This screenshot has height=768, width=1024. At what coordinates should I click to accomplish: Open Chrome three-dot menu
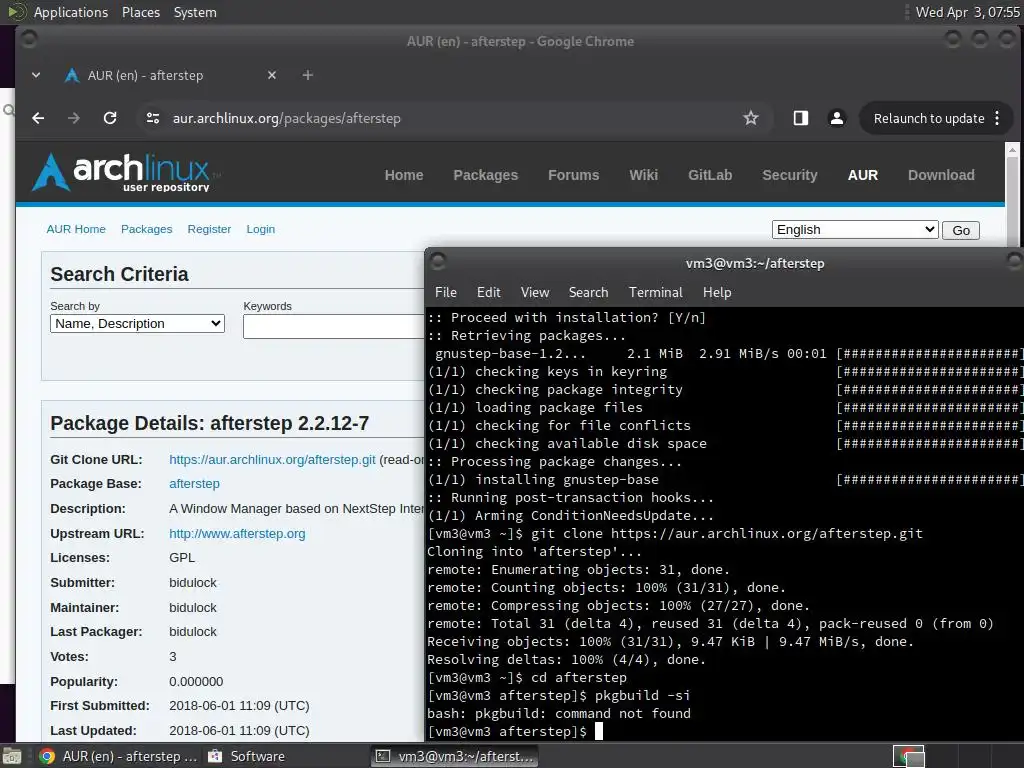click(x=997, y=118)
